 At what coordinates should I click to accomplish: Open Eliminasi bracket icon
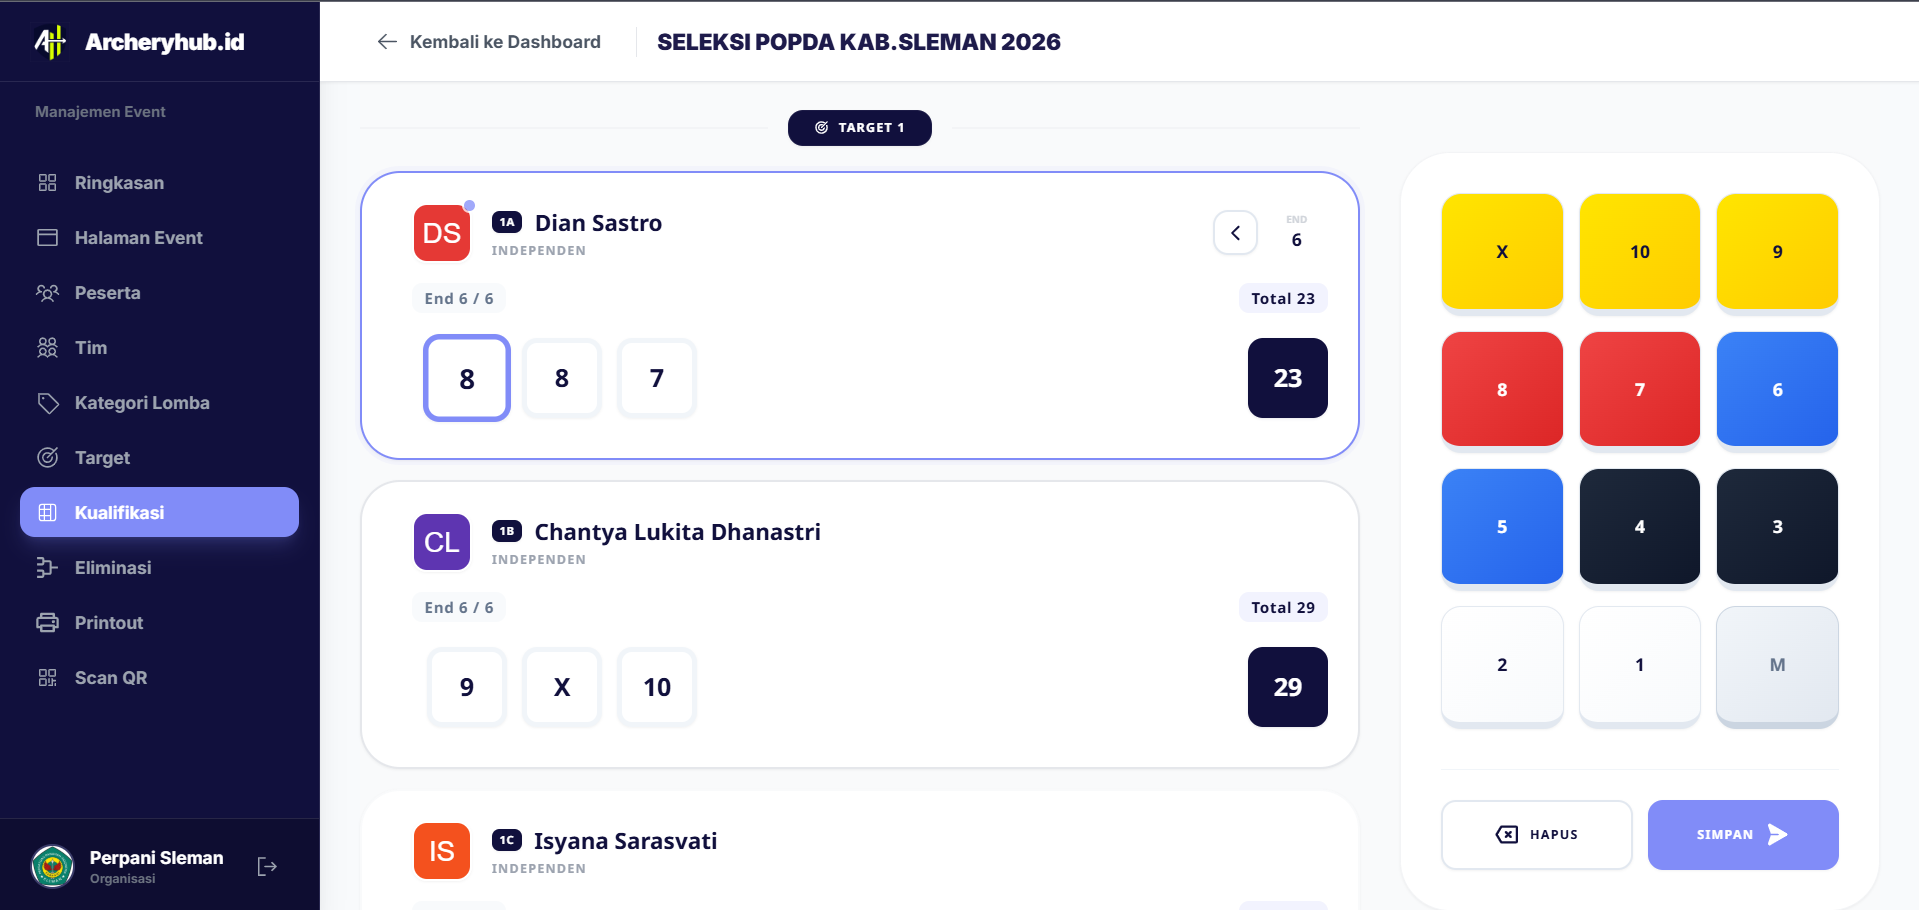point(47,567)
